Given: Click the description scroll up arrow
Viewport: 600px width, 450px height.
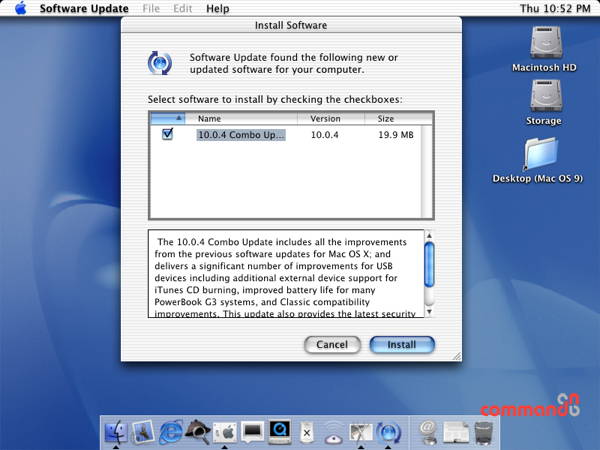Looking at the screenshot, I should [429, 236].
